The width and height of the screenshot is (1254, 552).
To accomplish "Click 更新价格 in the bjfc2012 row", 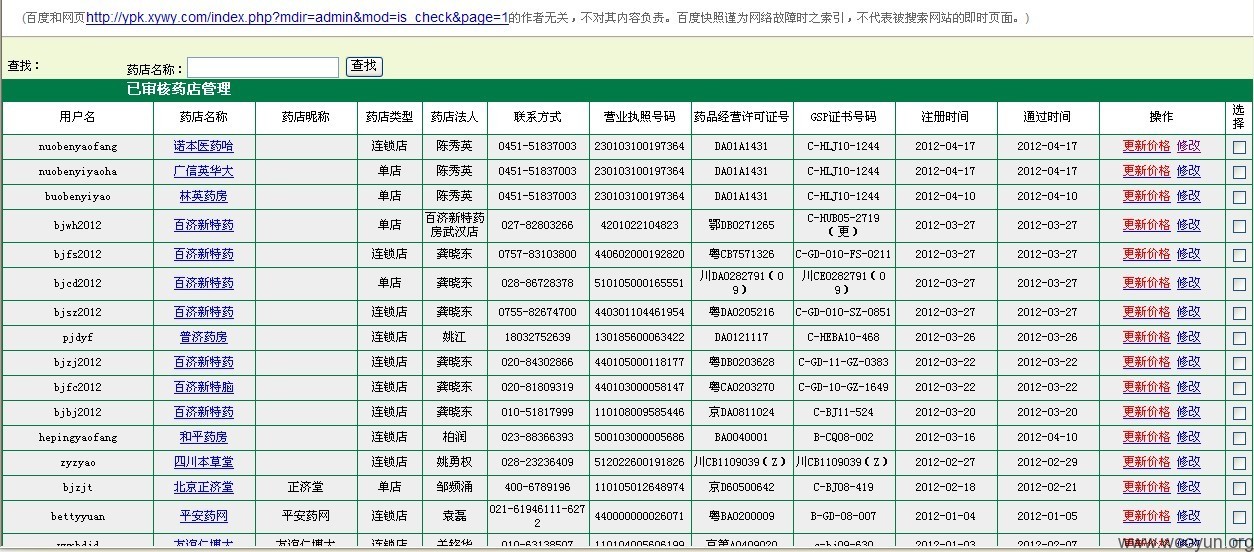I will click(x=1146, y=387).
